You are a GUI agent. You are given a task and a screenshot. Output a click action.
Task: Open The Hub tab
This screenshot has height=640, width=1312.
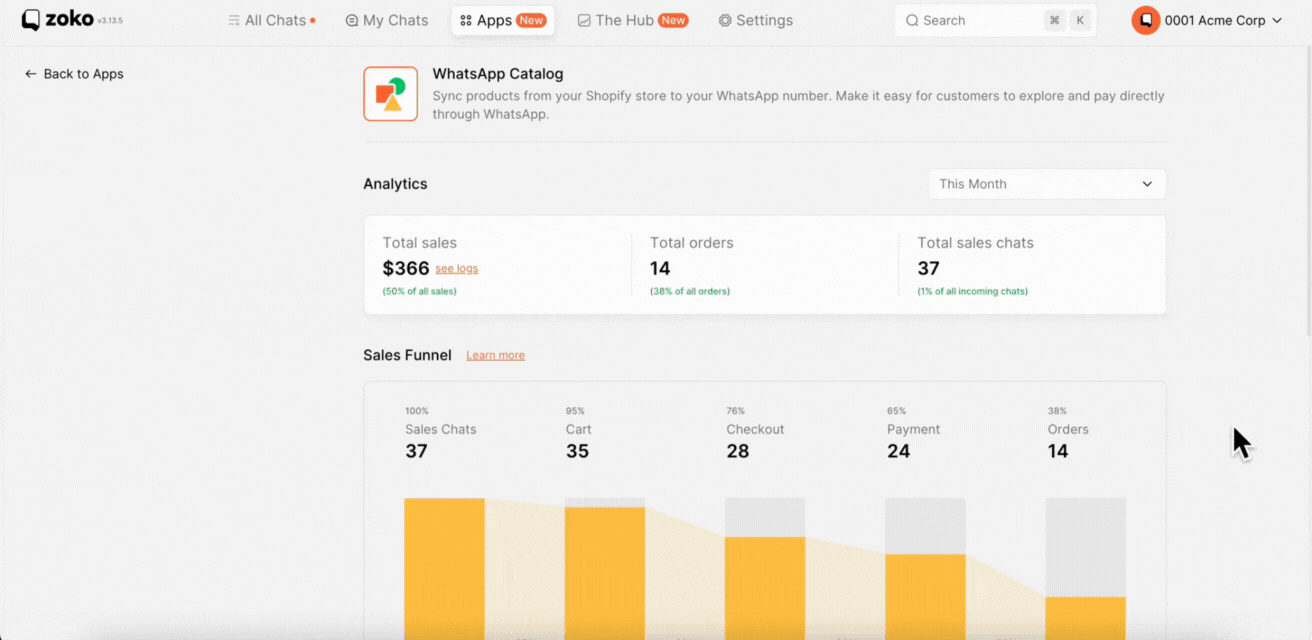click(x=633, y=20)
